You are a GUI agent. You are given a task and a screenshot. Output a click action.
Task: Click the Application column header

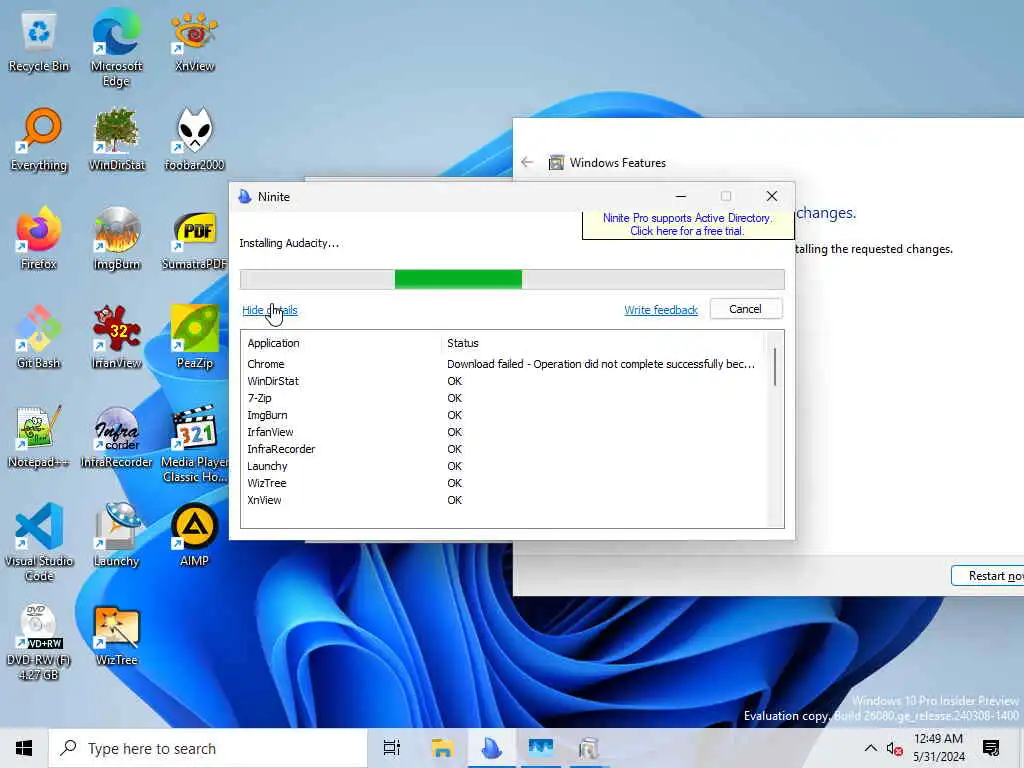click(274, 343)
